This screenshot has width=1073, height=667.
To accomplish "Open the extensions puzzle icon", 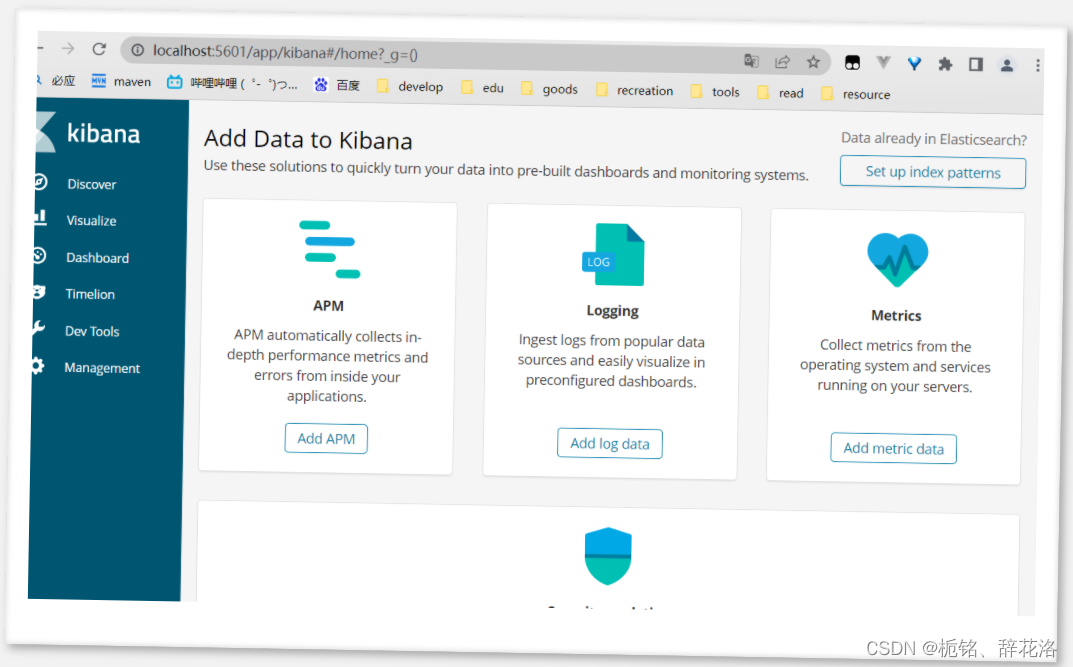I will pos(945,64).
